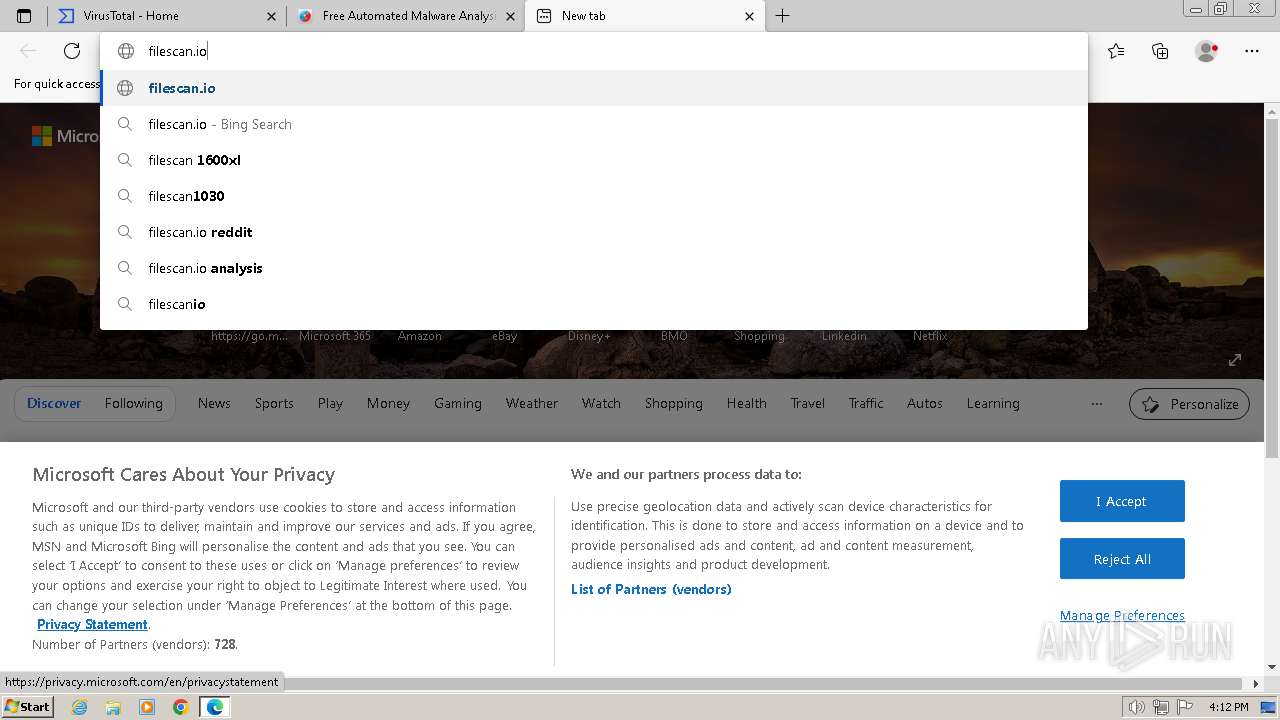Image resolution: width=1280 pixels, height=720 pixels.
Task: Open Settings and more ellipsis menu
Action: [1252, 51]
